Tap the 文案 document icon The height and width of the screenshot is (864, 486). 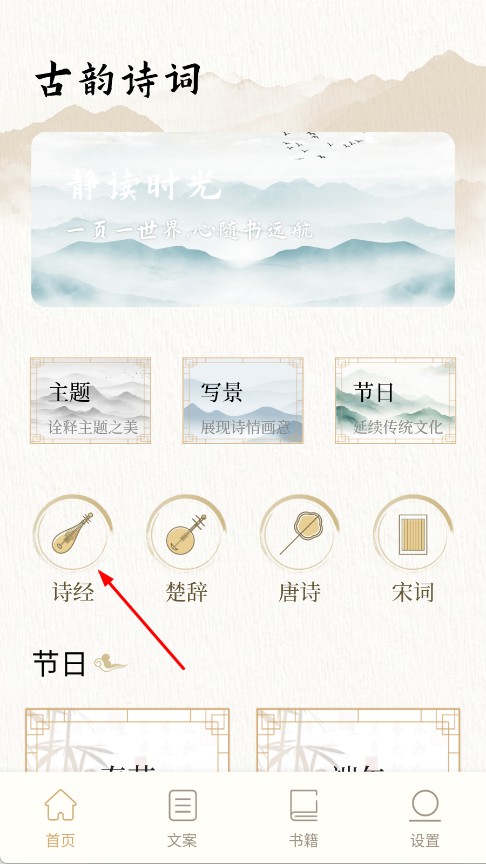click(182, 805)
